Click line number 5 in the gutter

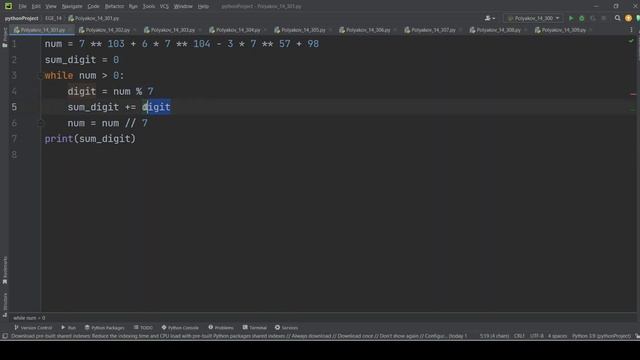click(14, 107)
